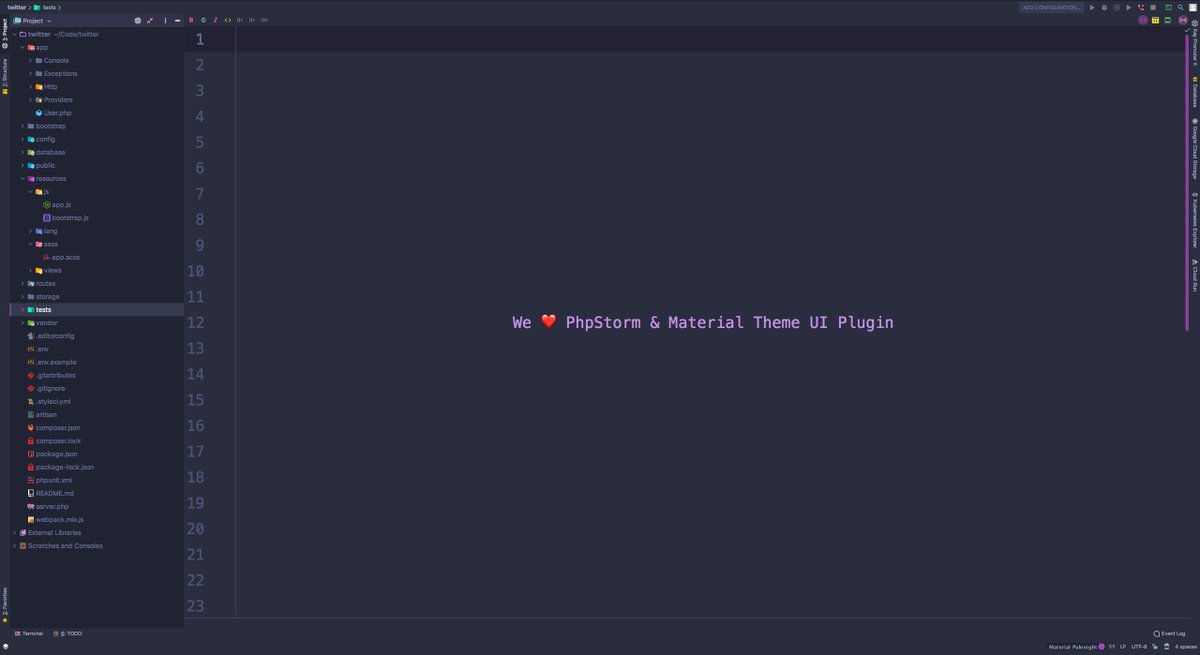Click the Debug bug icon in top toolbar
This screenshot has width=1200, height=655.
[1104, 7]
